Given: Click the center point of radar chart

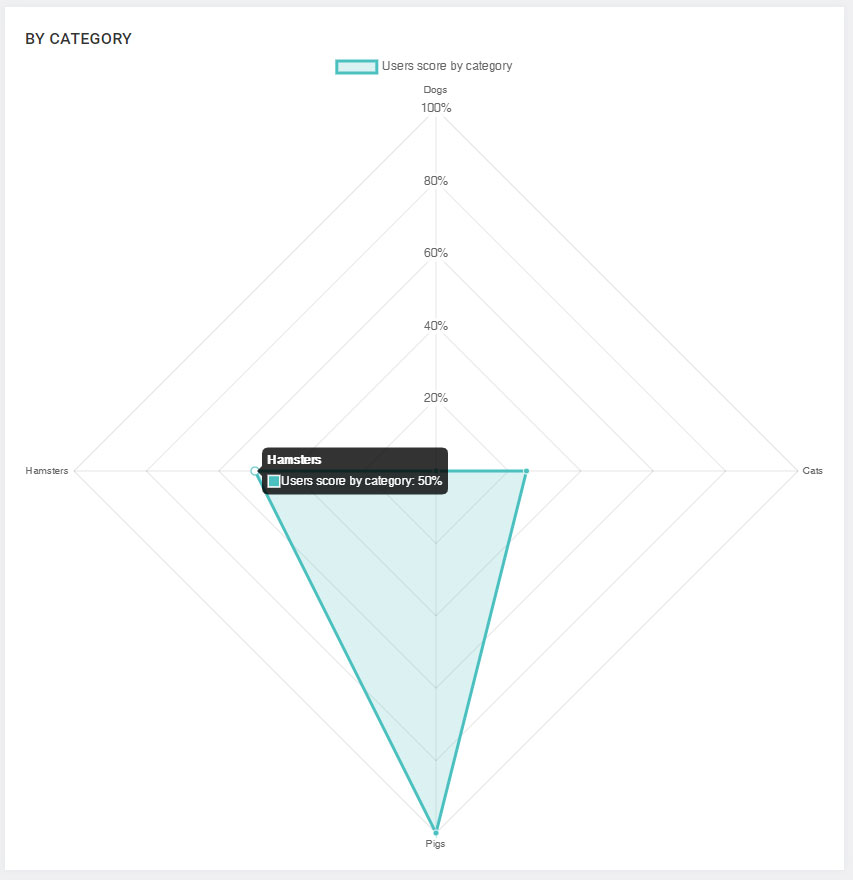Looking at the screenshot, I should click(x=435, y=470).
